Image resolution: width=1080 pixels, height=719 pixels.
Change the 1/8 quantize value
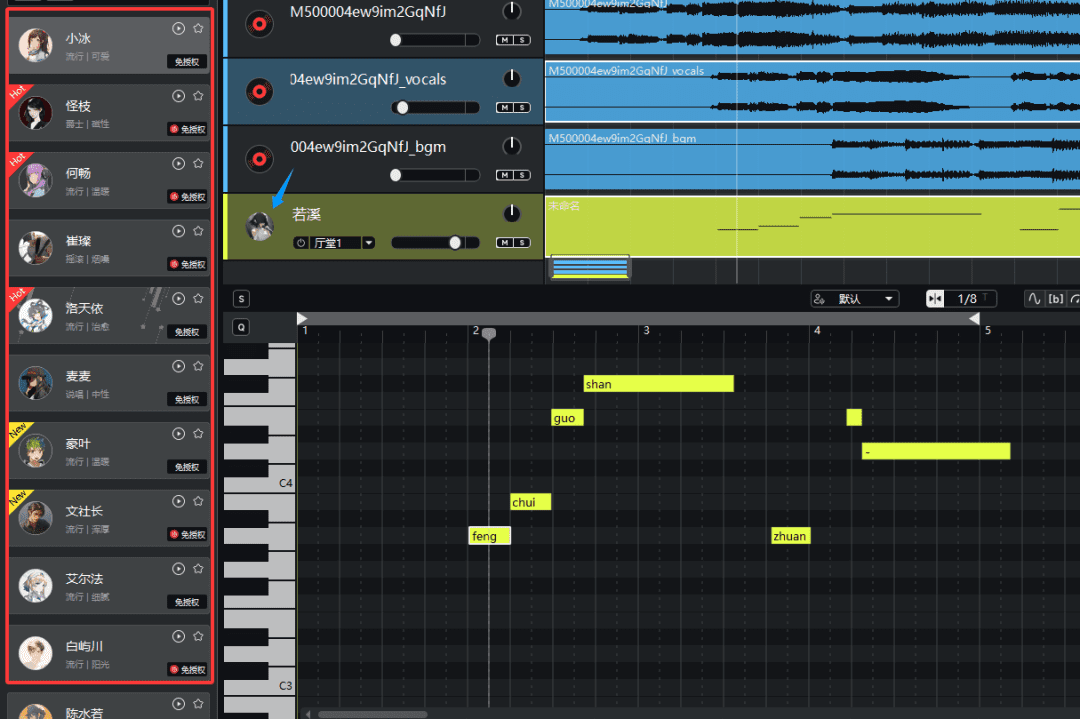[x=967, y=298]
